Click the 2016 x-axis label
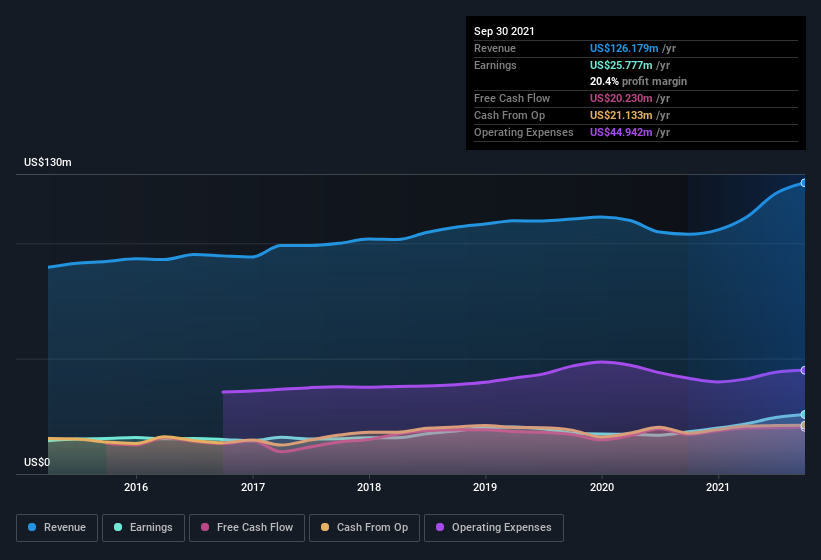Screen dimensions: 821x560 (x=136, y=487)
